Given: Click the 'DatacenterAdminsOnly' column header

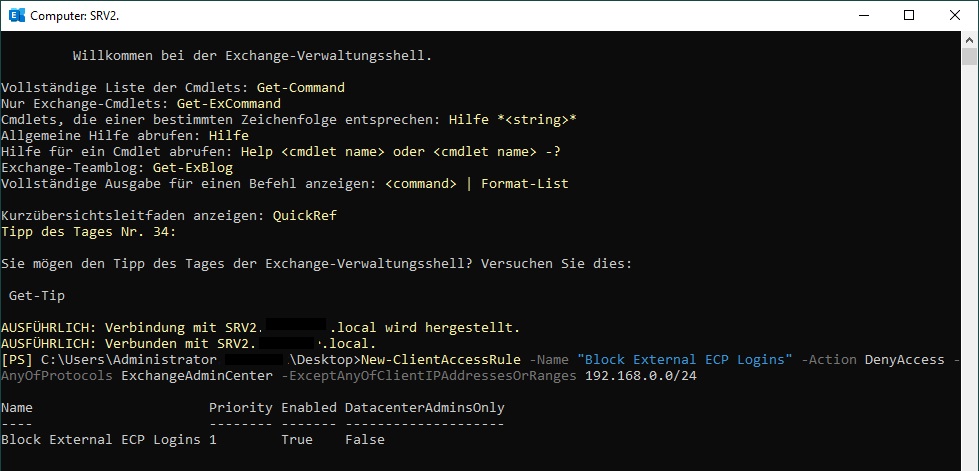Looking at the screenshot, I should (x=425, y=408).
